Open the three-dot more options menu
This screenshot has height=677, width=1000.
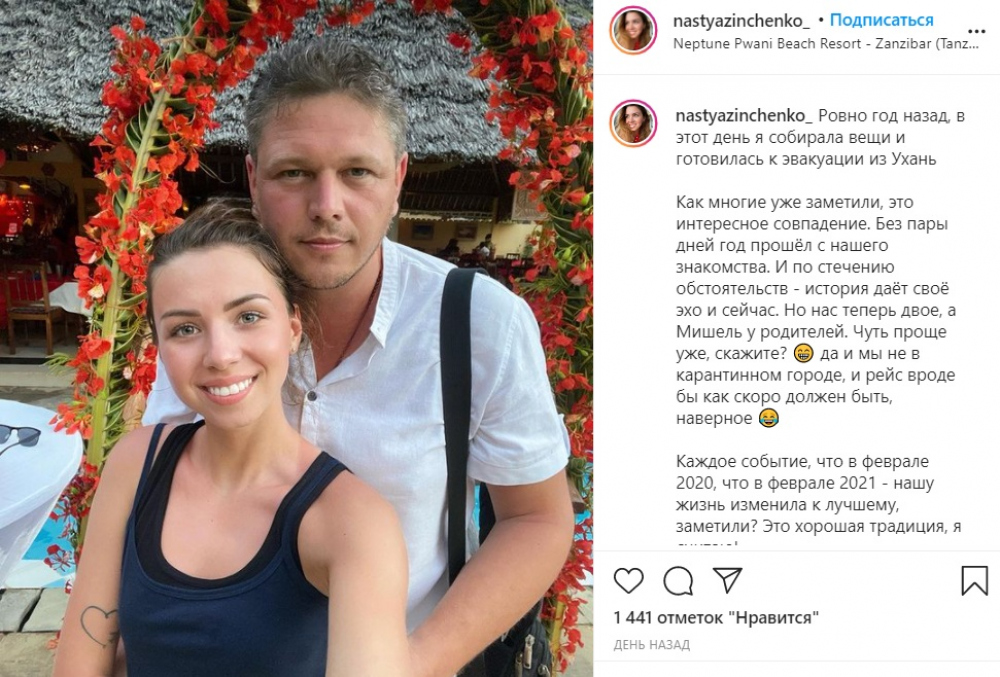tap(976, 31)
